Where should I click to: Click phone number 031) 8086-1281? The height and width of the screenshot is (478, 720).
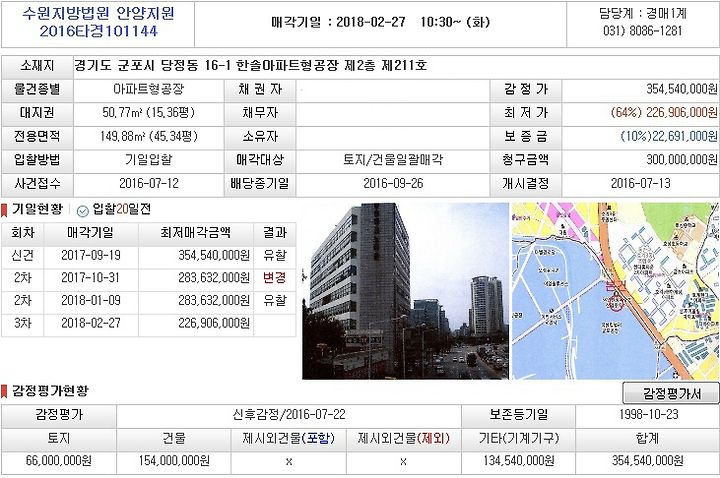(642, 31)
